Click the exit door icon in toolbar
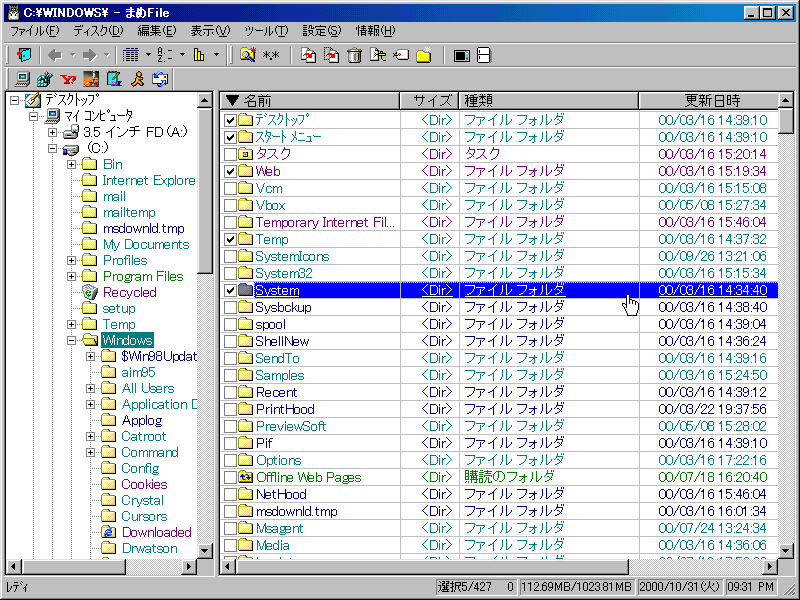The width and height of the screenshot is (800, 600). [23, 55]
